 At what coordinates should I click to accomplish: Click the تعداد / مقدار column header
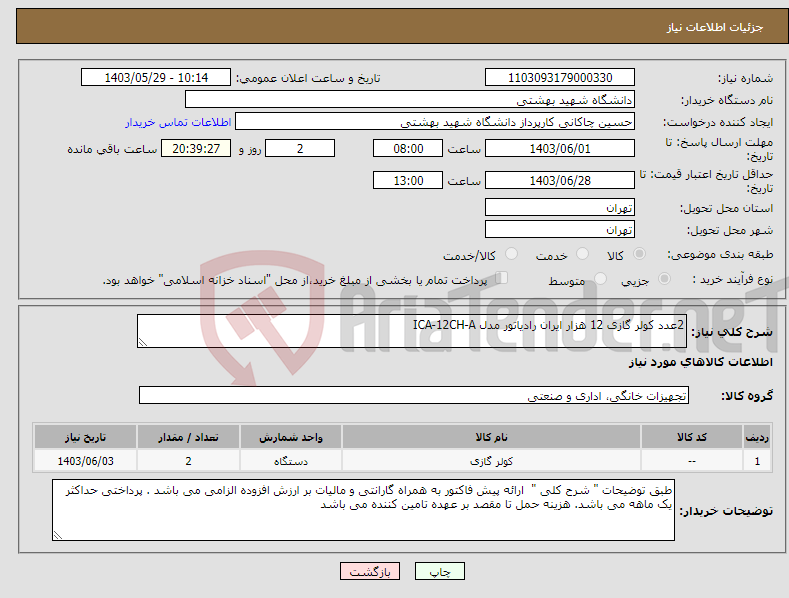click(x=188, y=437)
